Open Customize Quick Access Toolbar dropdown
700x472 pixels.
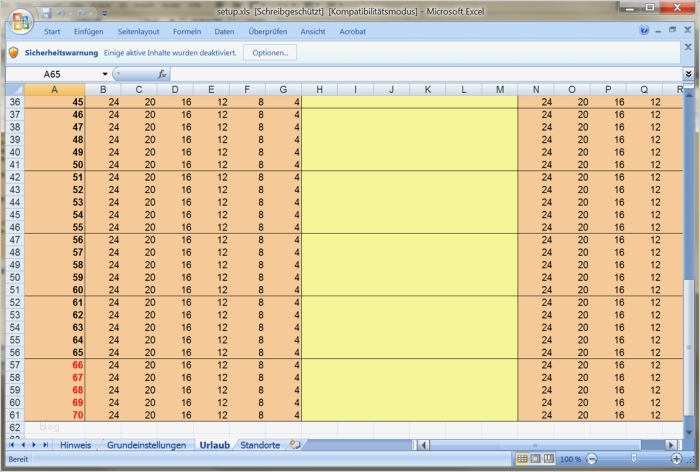click(x=104, y=14)
